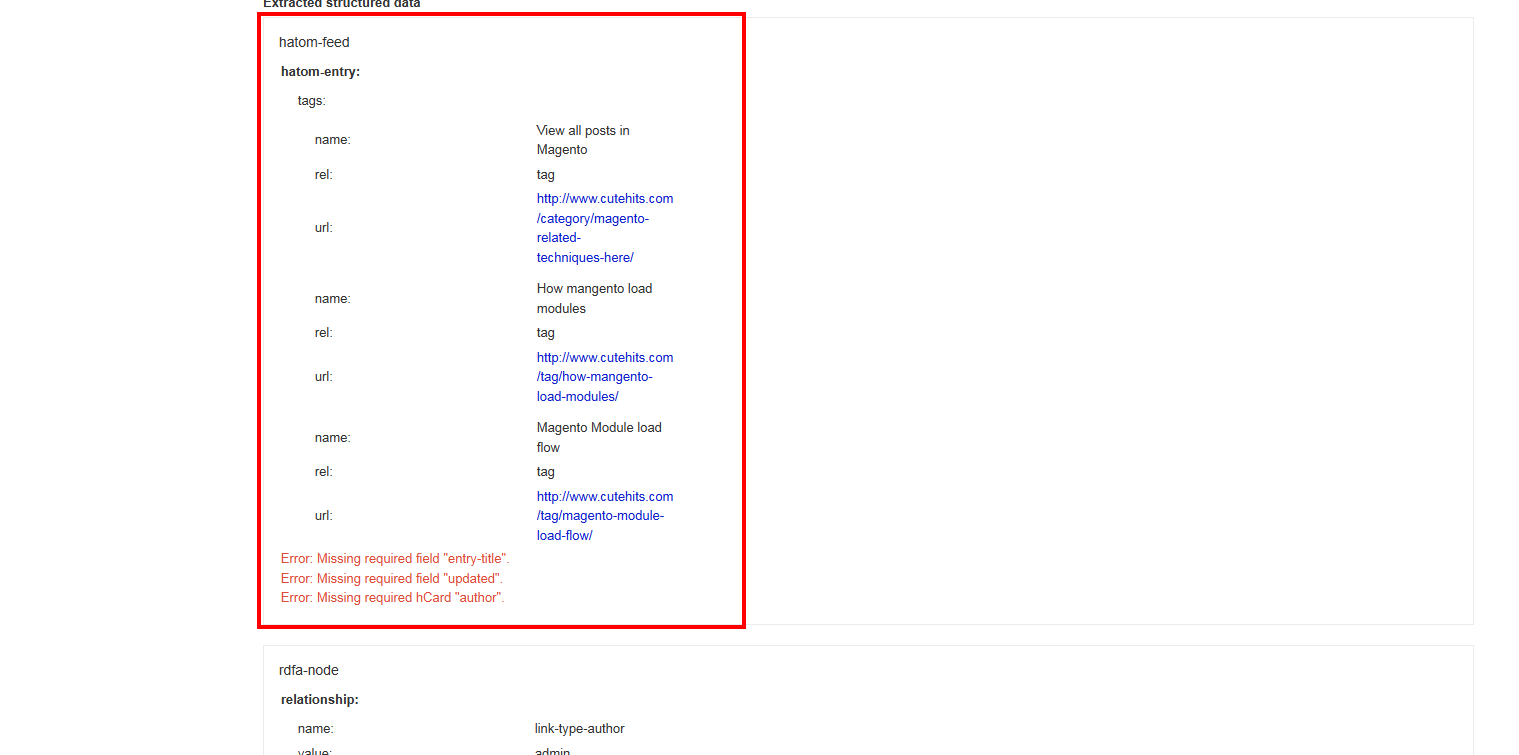Click 'name:' label beside 'link-type-author'
The height and width of the screenshot is (755, 1519).
316,729
